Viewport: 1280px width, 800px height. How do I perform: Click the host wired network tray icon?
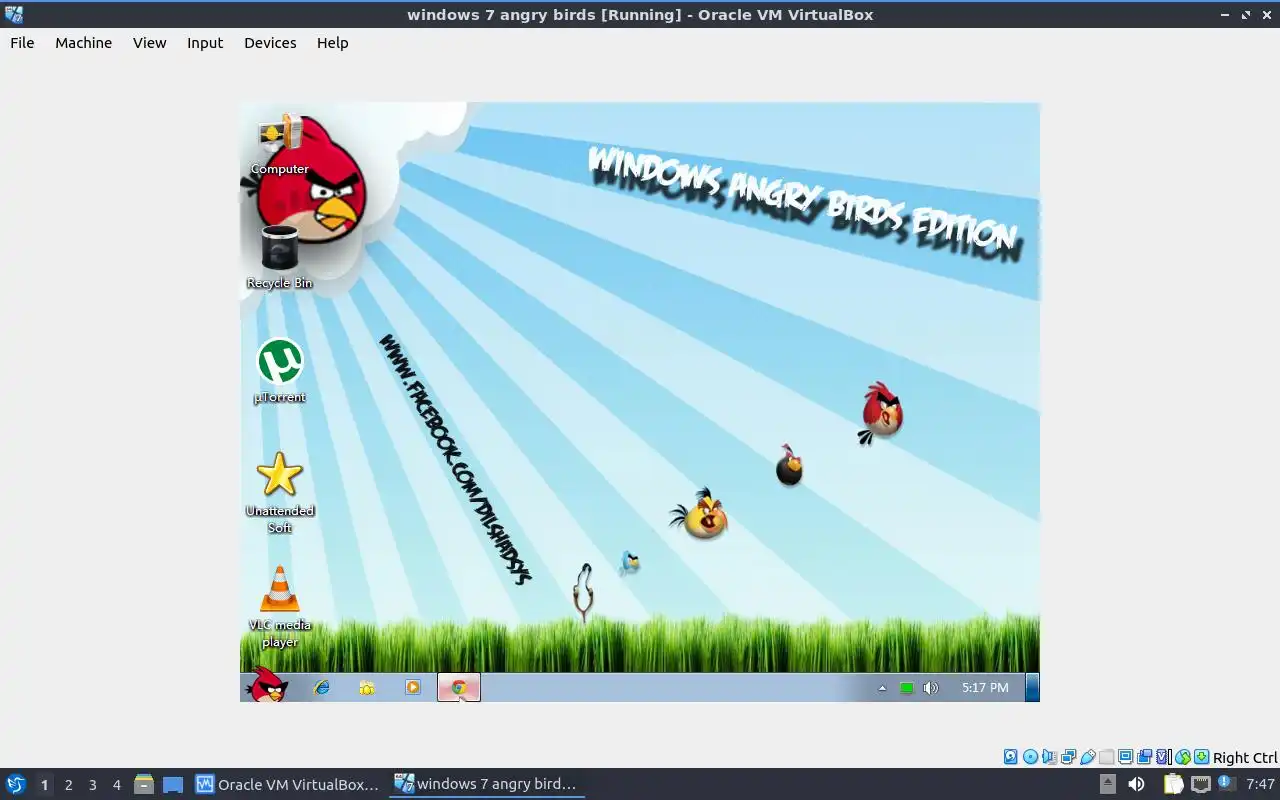tap(1201, 784)
